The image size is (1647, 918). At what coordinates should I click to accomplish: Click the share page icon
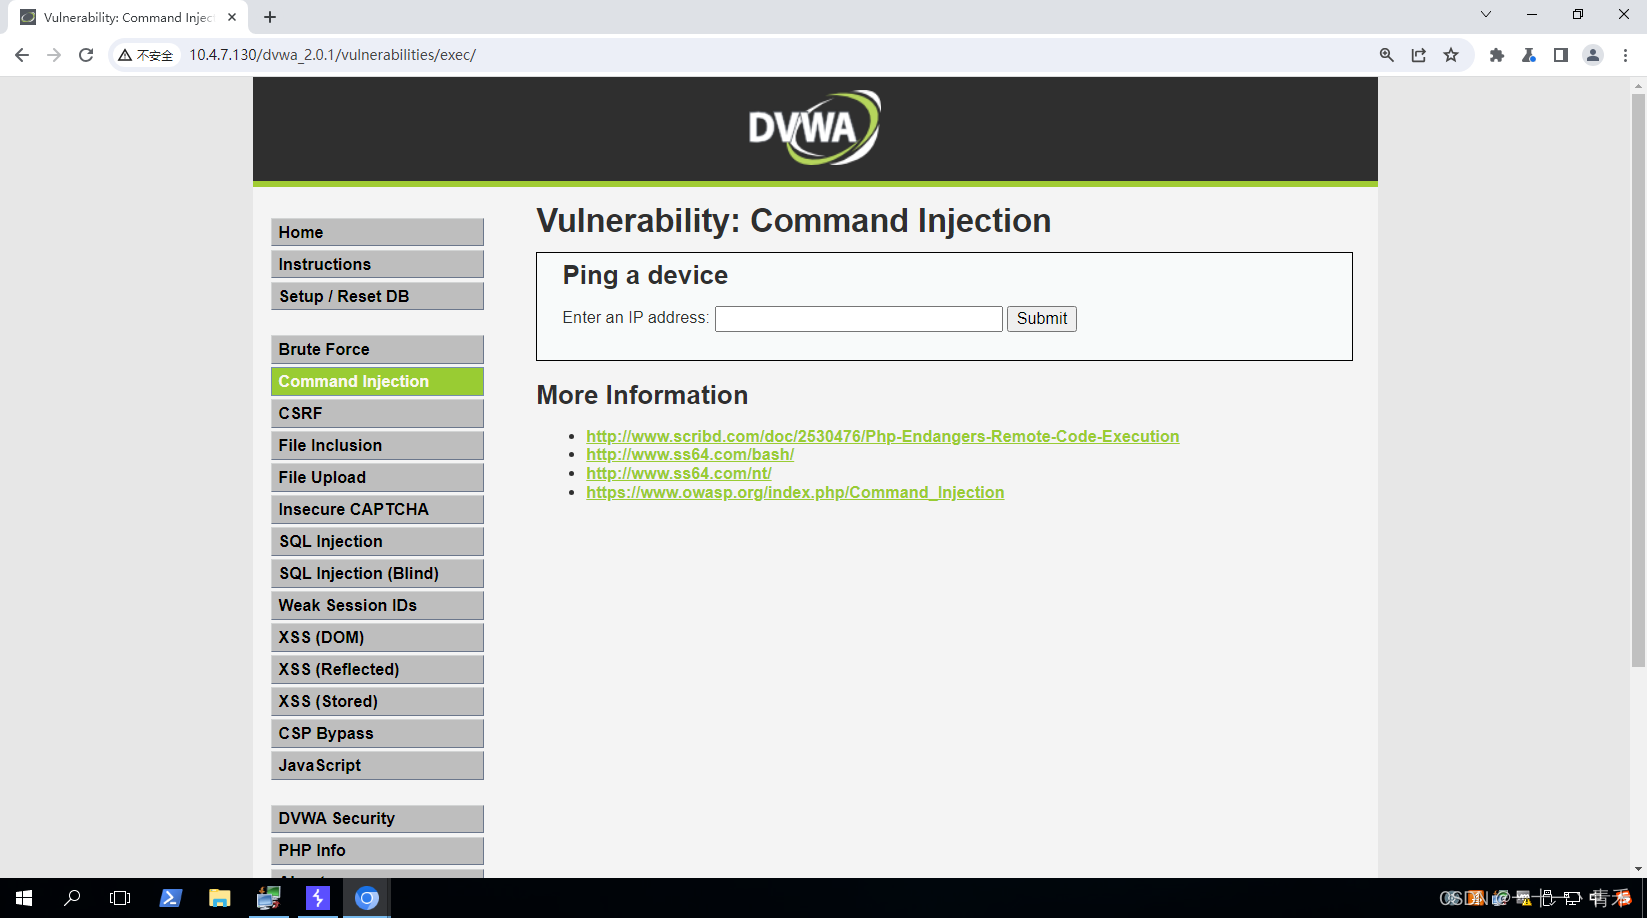tap(1419, 55)
